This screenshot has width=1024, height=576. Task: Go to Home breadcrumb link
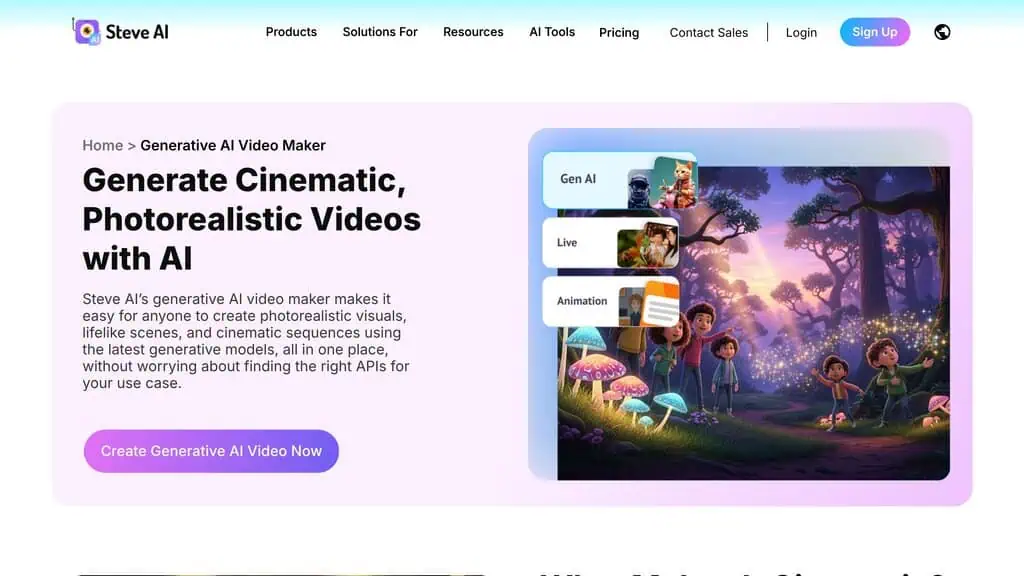(103, 146)
